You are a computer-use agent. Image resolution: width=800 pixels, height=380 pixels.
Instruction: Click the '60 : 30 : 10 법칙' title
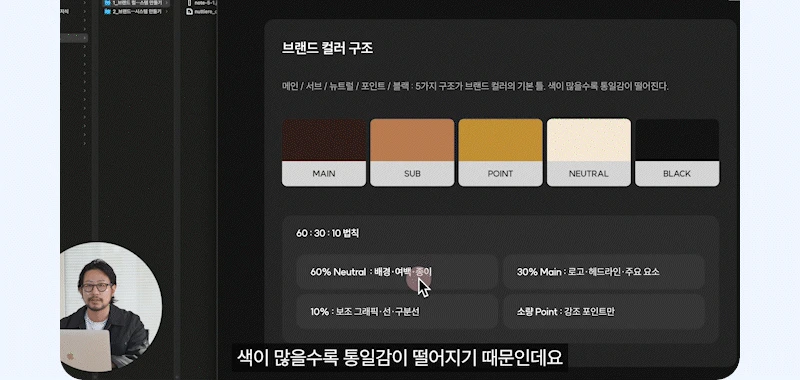click(x=328, y=233)
